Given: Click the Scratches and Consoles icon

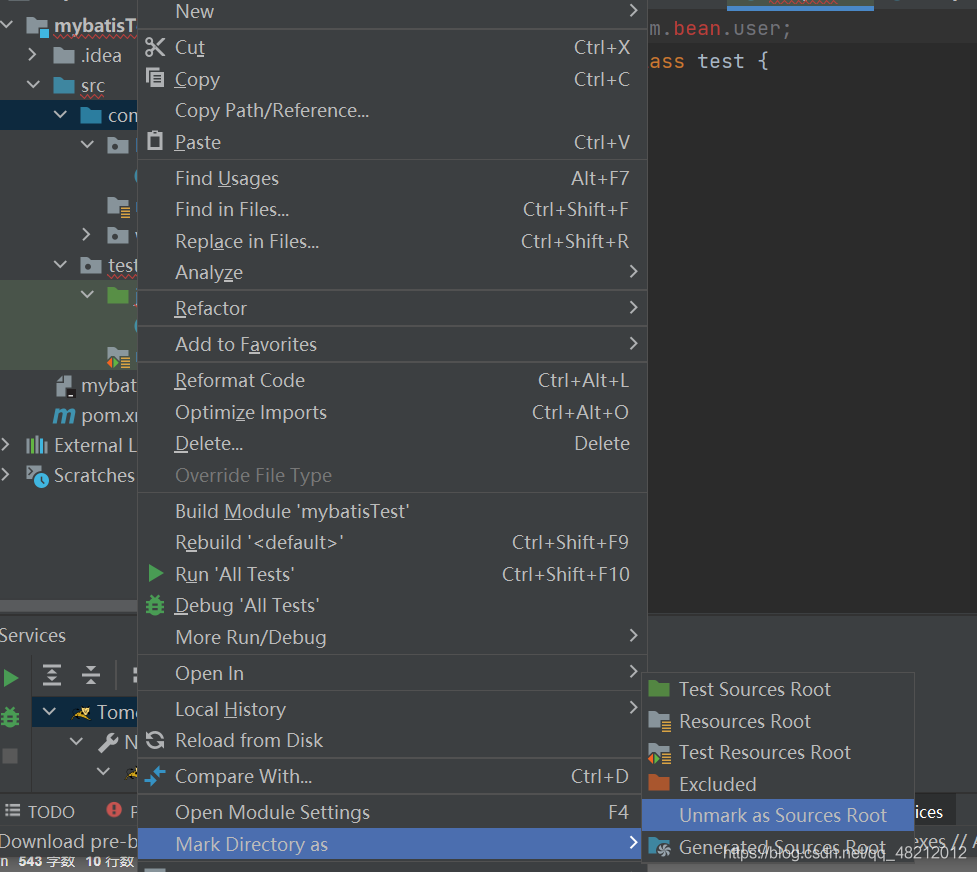Looking at the screenshot, I should pyautogui.click(x=37, y=476).
